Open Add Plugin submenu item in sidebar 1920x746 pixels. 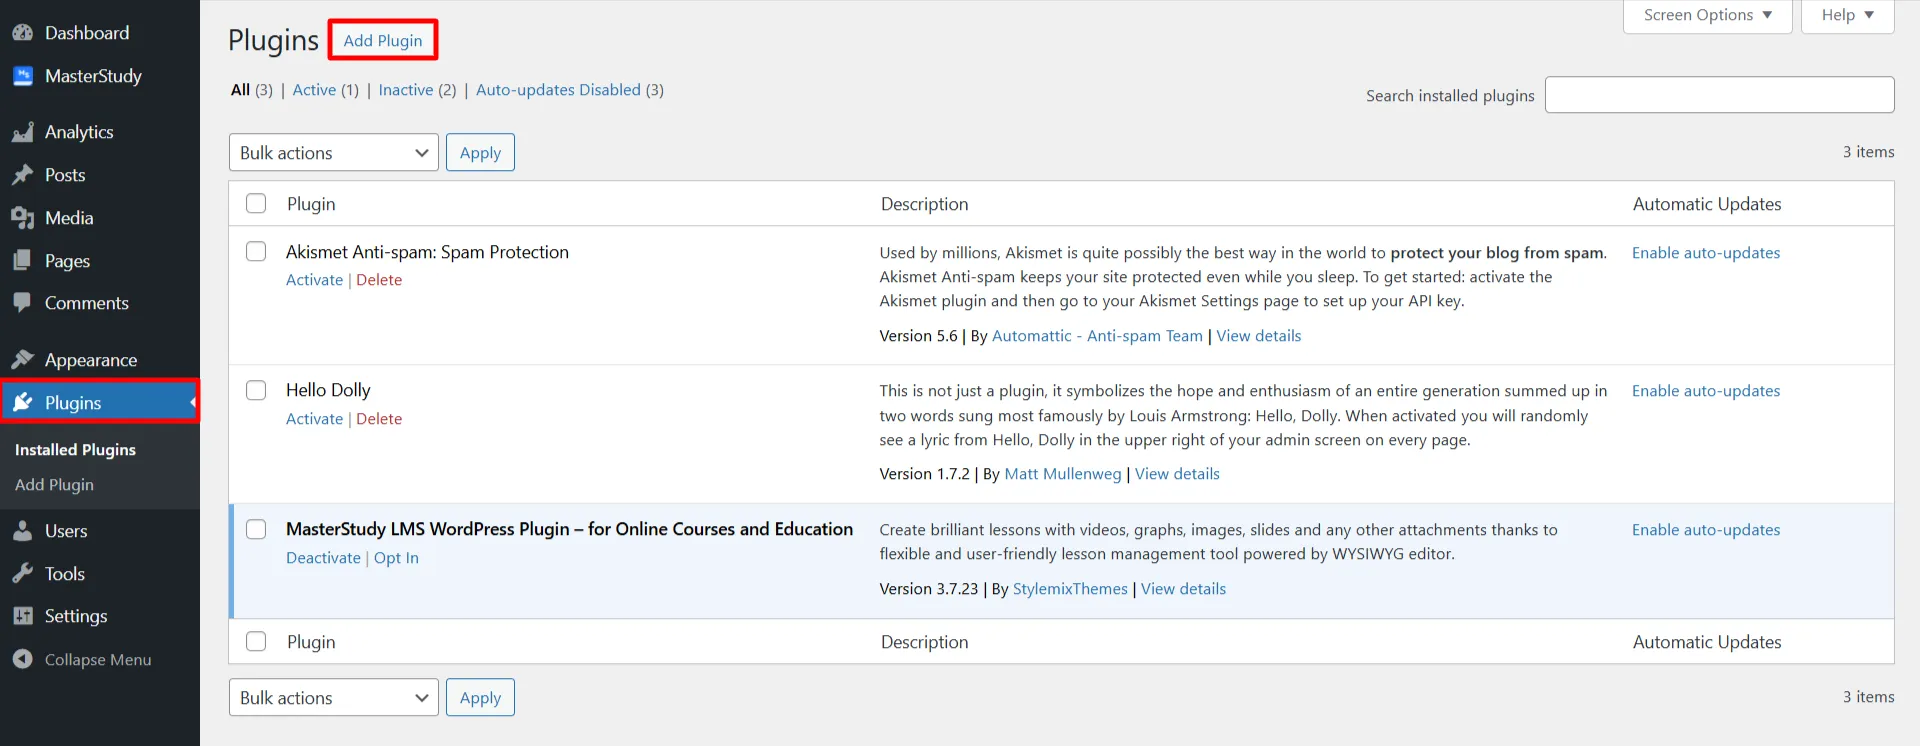point(54,485)
